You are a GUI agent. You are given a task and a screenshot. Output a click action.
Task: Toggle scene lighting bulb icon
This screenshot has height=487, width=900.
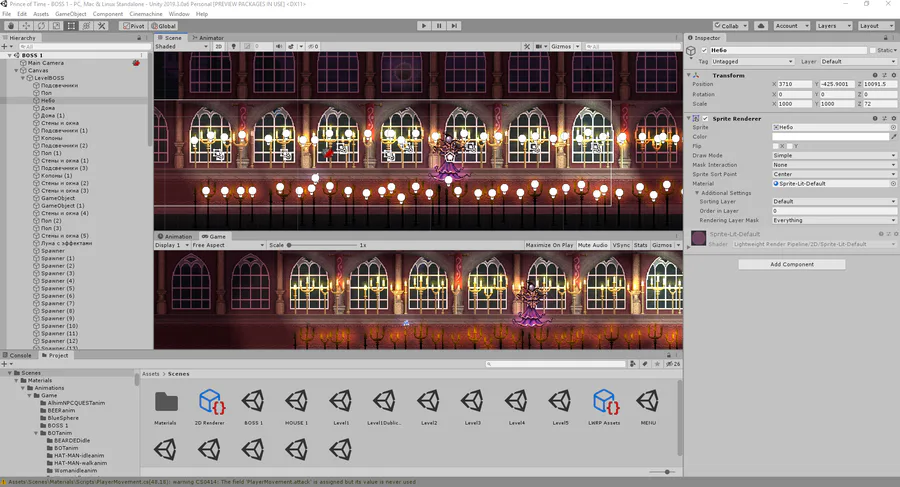[234, 47]
